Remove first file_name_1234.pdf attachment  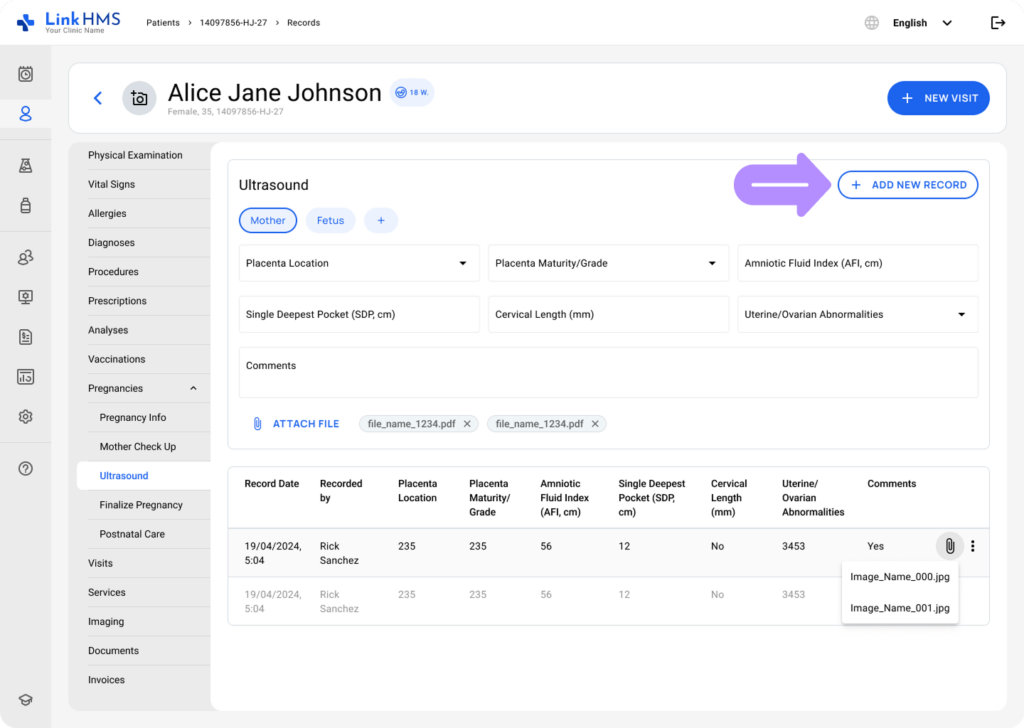[467, 424]
